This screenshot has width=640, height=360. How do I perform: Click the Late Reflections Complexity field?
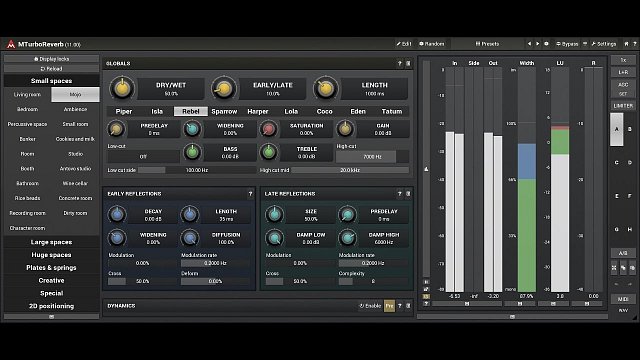click(373, 281)
